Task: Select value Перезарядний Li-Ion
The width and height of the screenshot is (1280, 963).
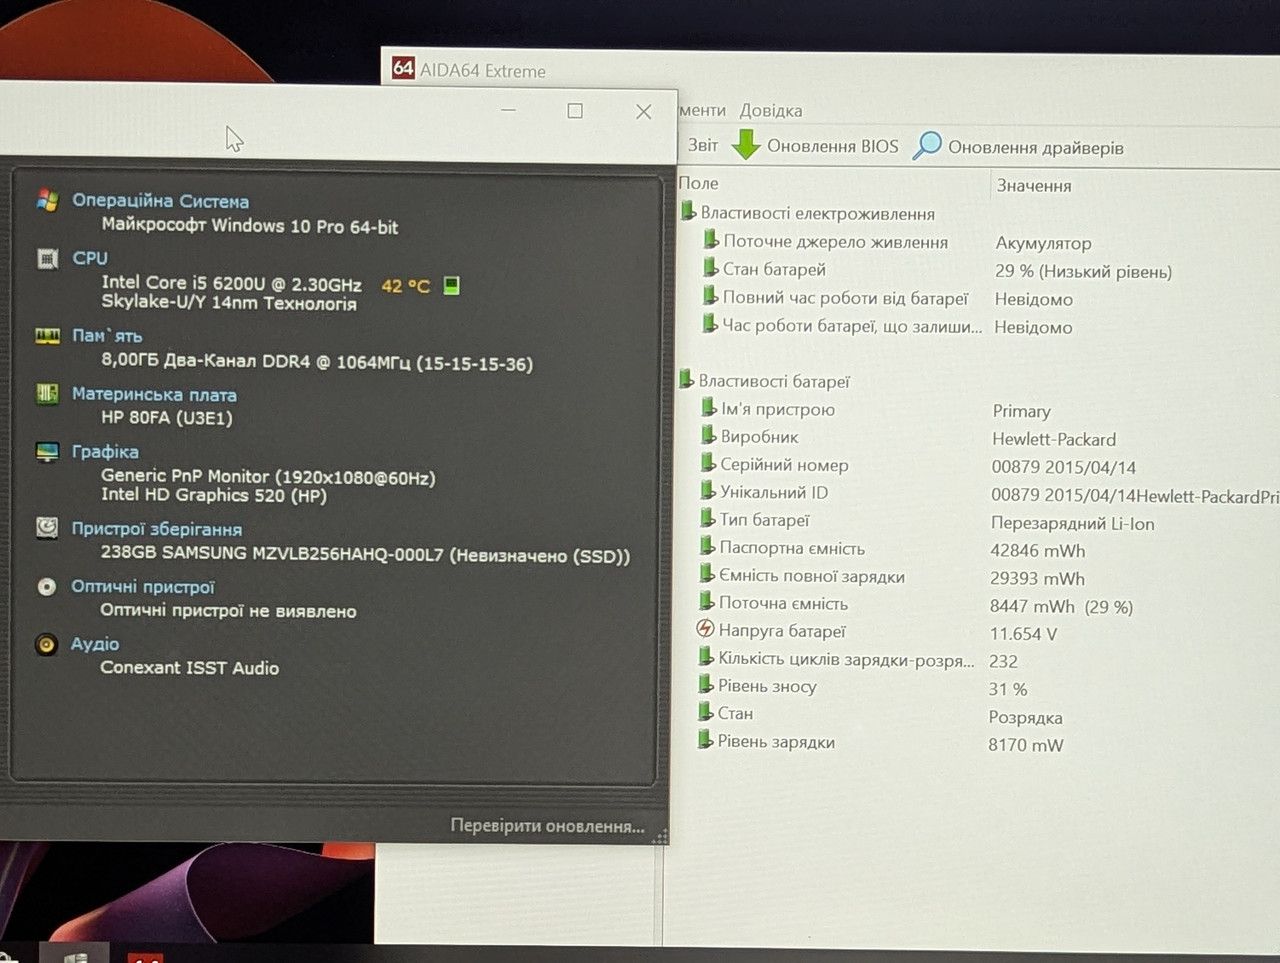Action: tap(1072, 523)
